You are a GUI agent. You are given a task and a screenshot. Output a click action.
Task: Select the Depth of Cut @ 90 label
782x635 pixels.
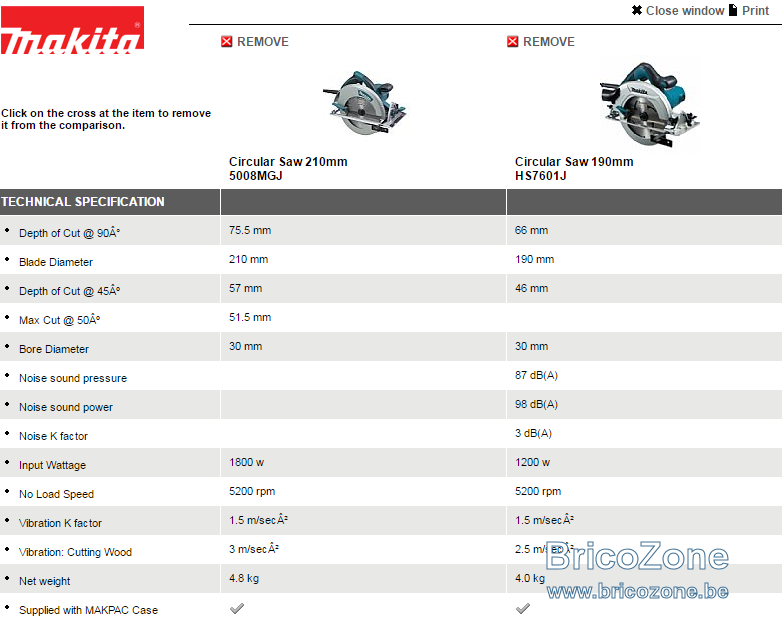pyautogui.click(x=69, y=233)
